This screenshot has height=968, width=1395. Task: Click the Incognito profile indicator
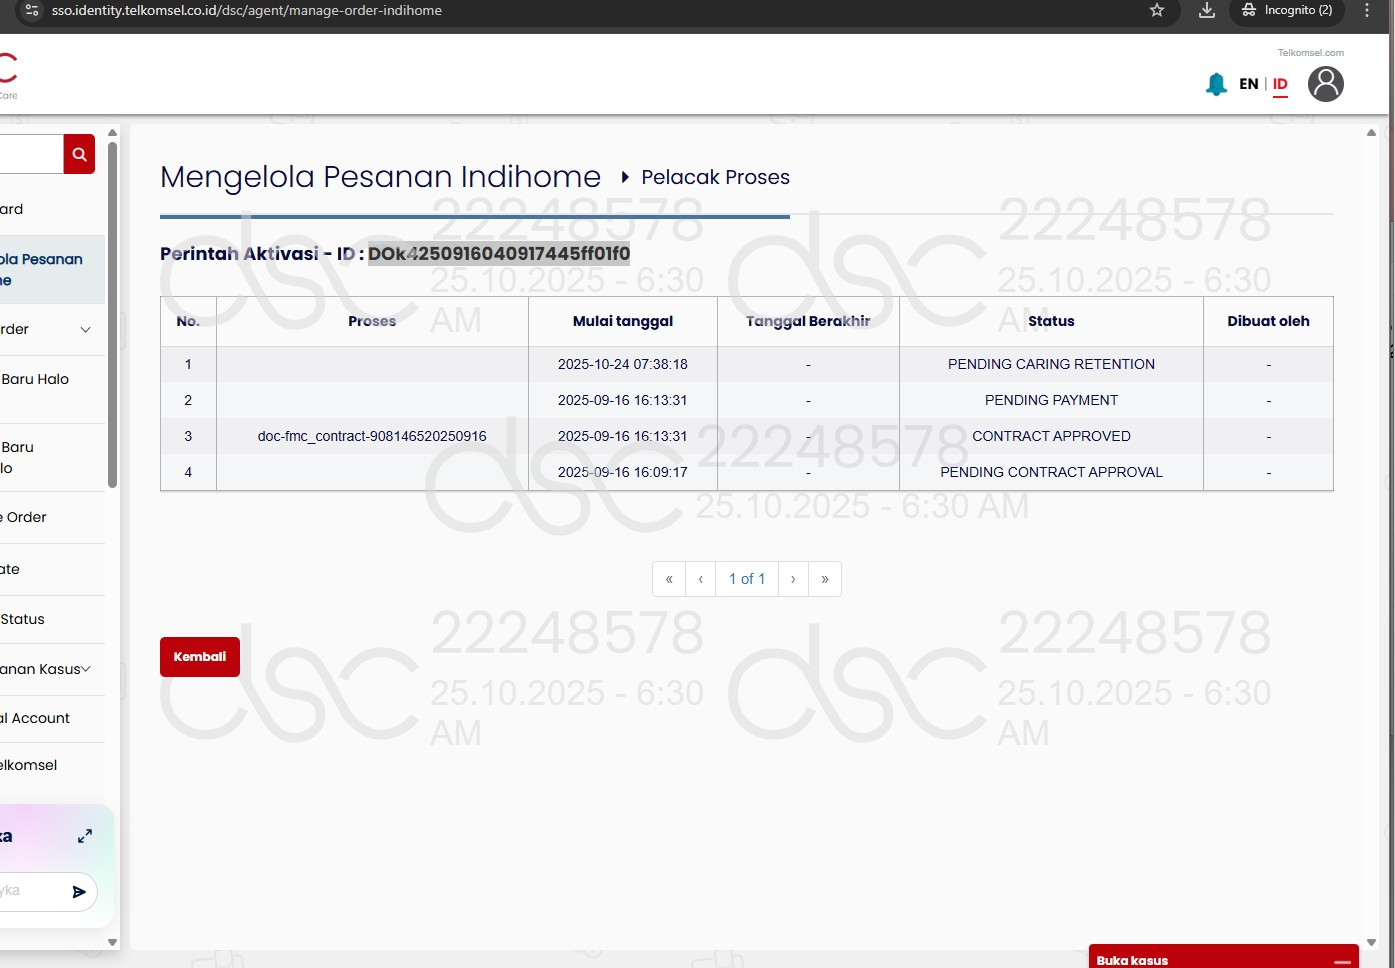(x=1287, y=10)
